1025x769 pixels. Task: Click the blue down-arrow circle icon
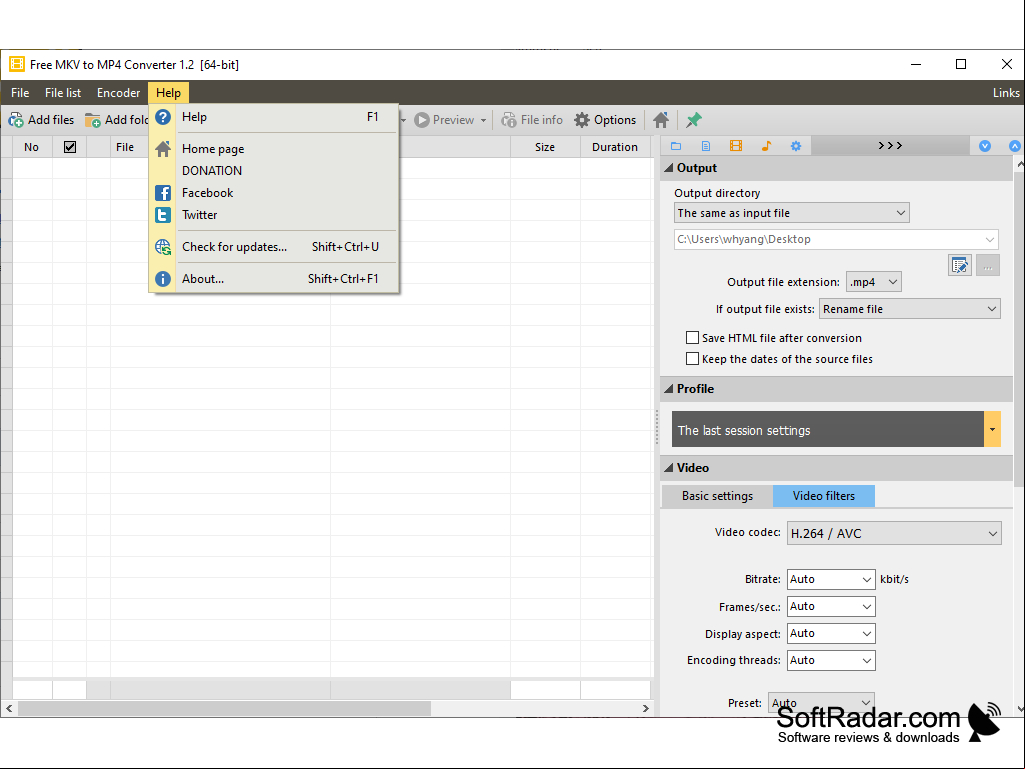pyautogui.click(x=984, y=146)
